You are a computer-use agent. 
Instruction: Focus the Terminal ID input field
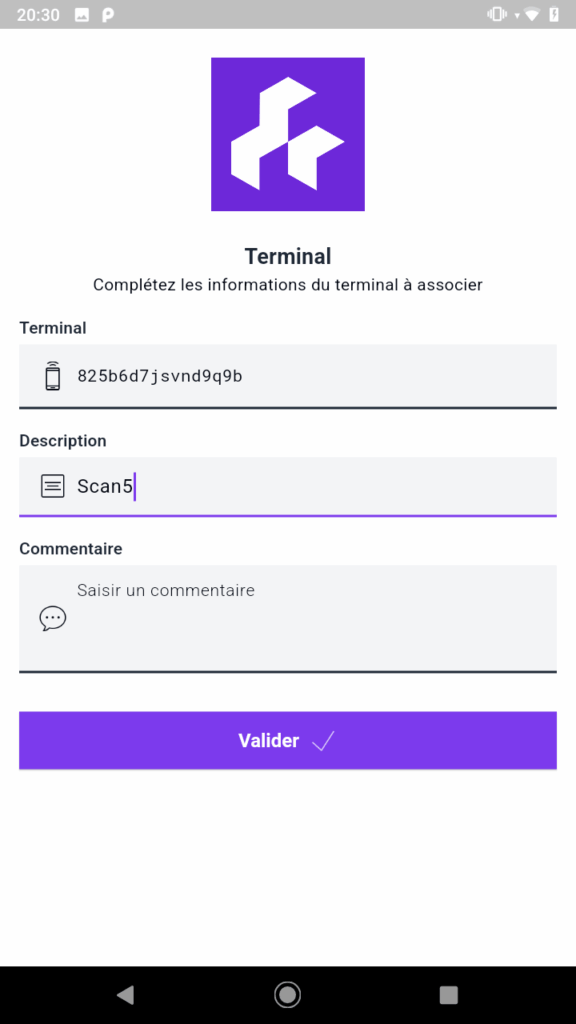pyautogui.click(x=287, y=376)
